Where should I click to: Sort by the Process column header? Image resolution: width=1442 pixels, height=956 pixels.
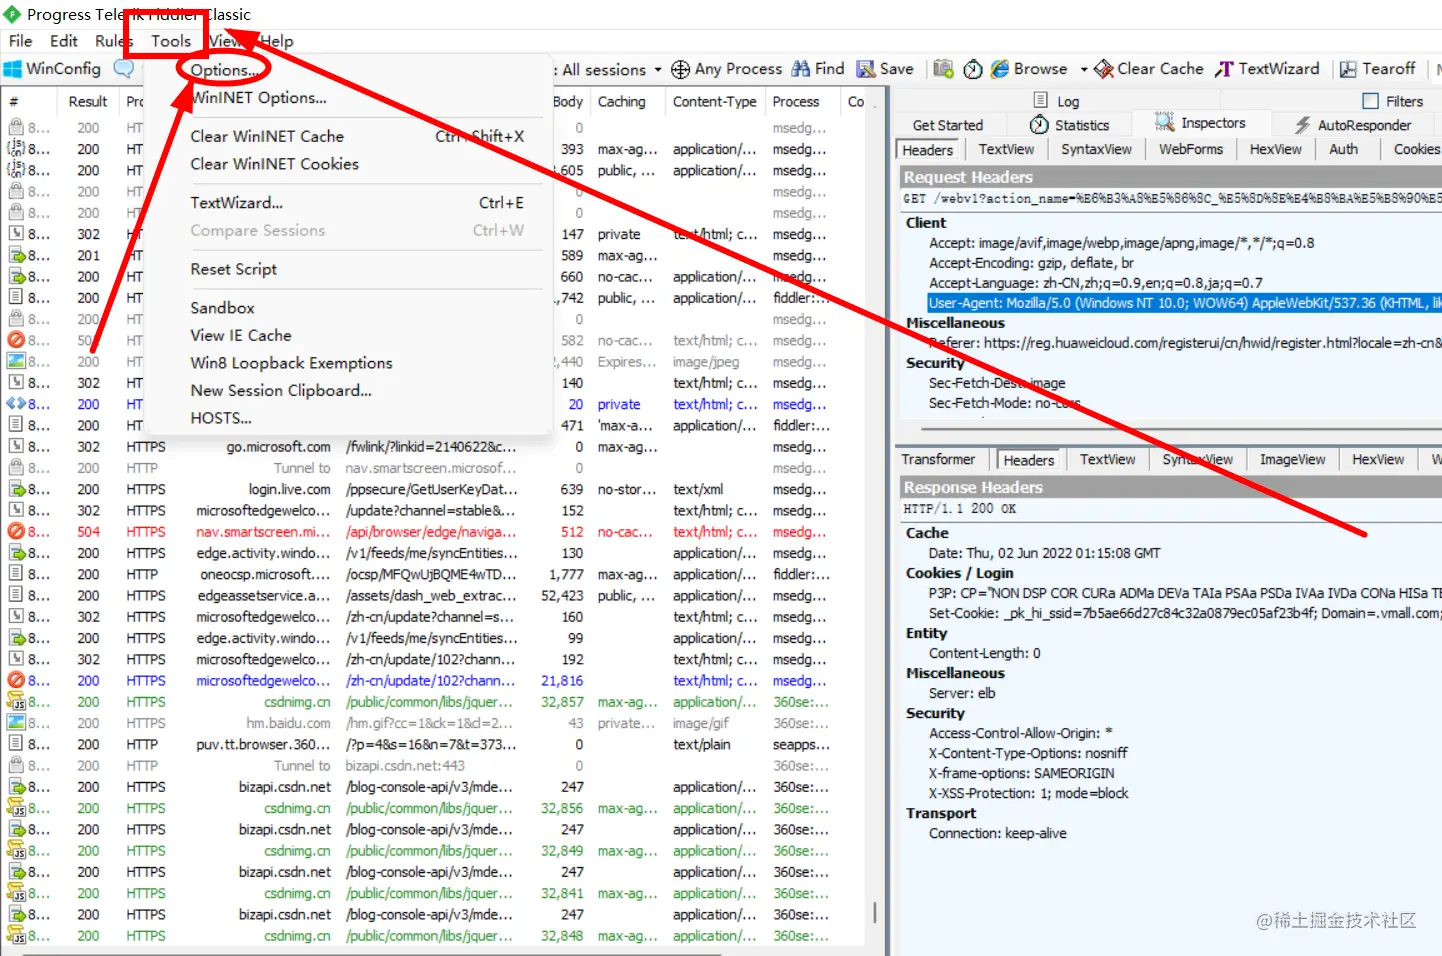(x=796, y=101)
